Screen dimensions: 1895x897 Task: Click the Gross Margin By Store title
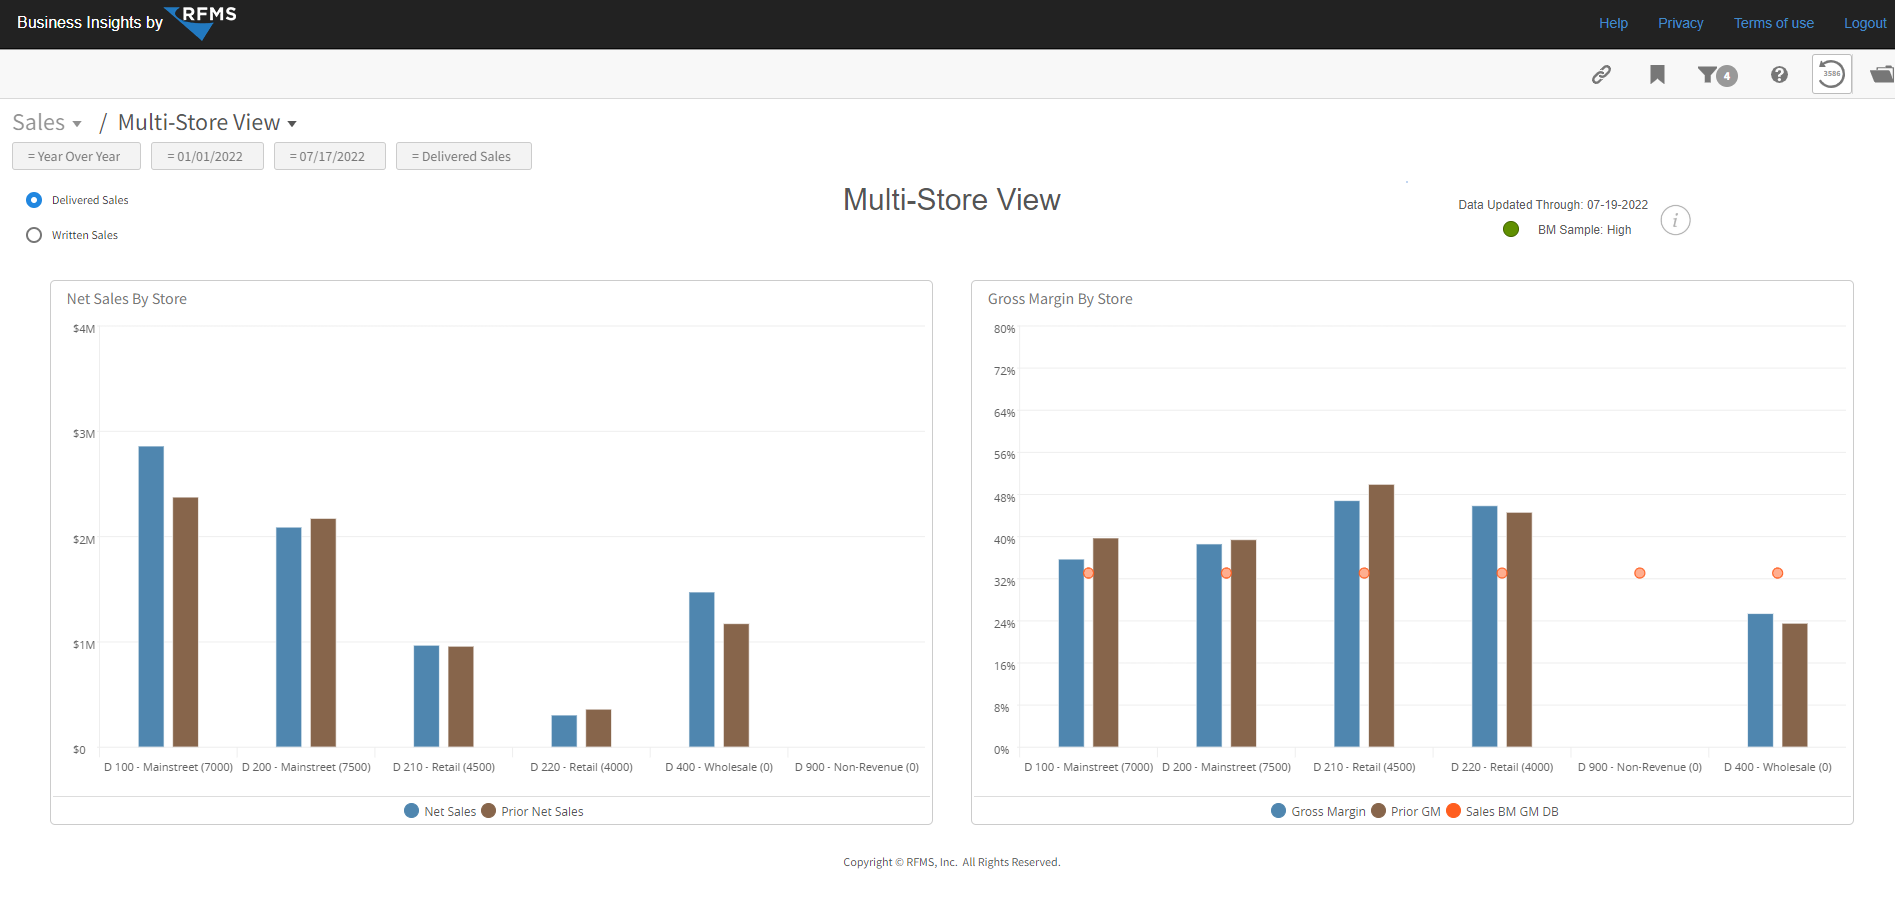pyautogui.click(x=1060, y=299)
